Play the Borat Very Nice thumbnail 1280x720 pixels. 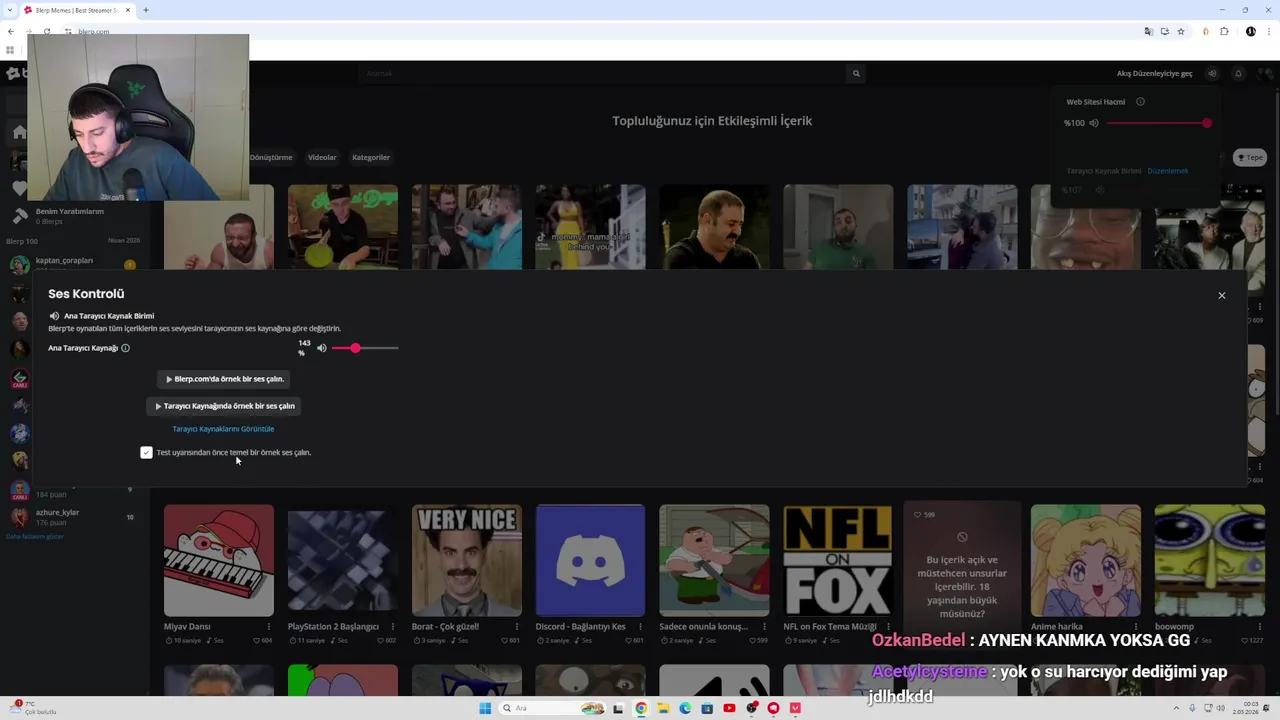467,560
